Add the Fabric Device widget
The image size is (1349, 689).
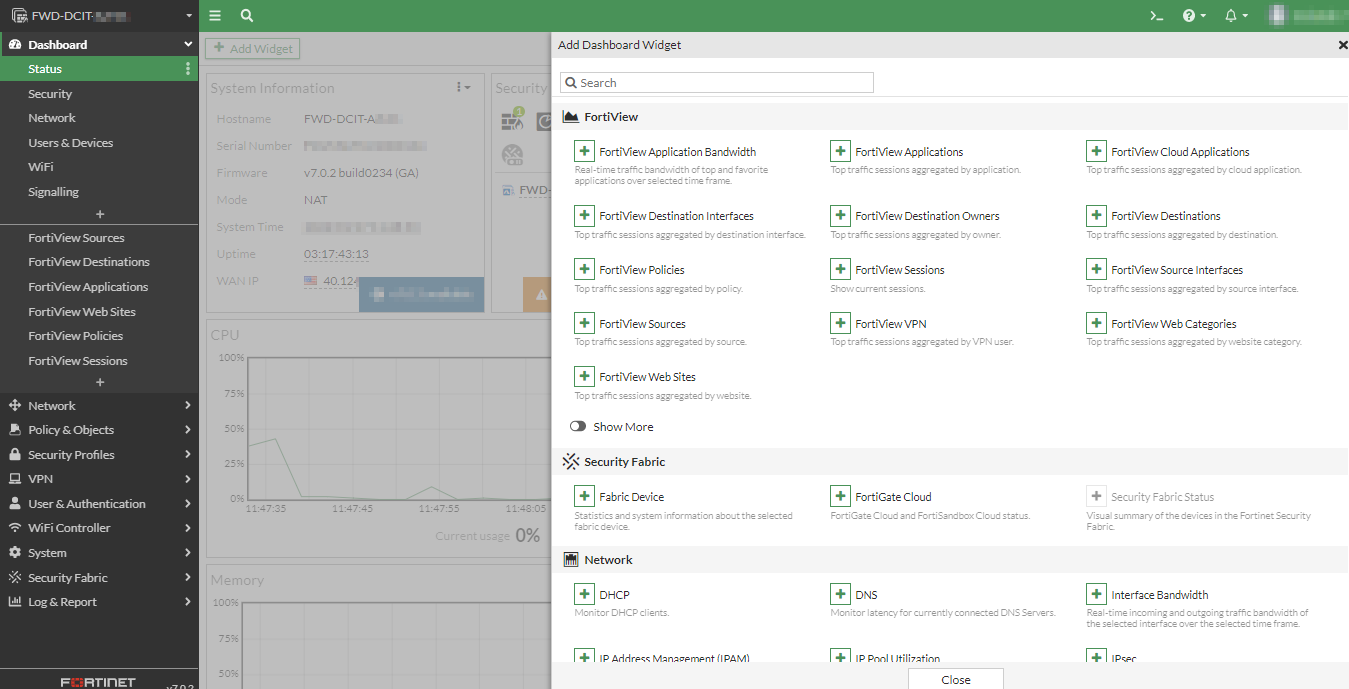tap(585, 496)
